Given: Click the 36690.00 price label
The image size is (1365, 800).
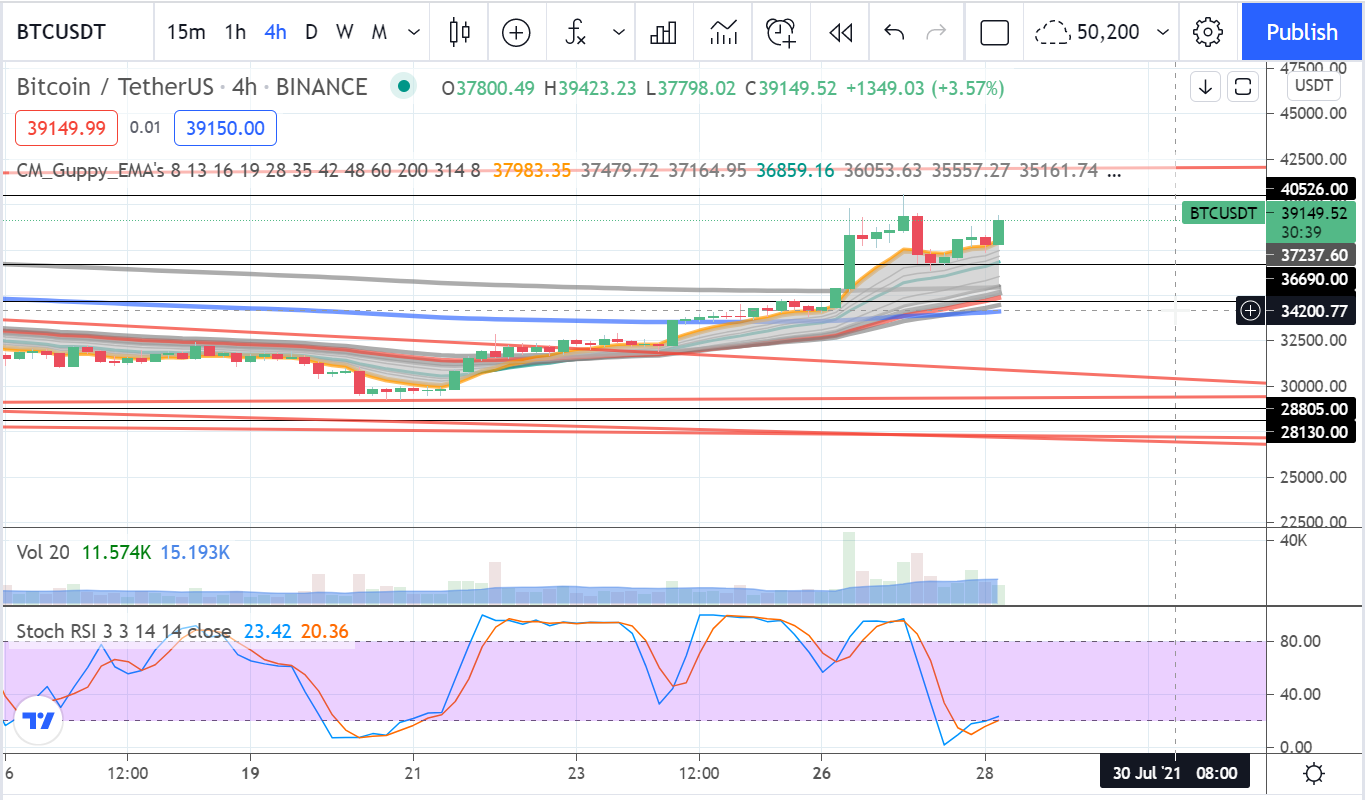Looking at the screenshot, I should (1309, 280).
